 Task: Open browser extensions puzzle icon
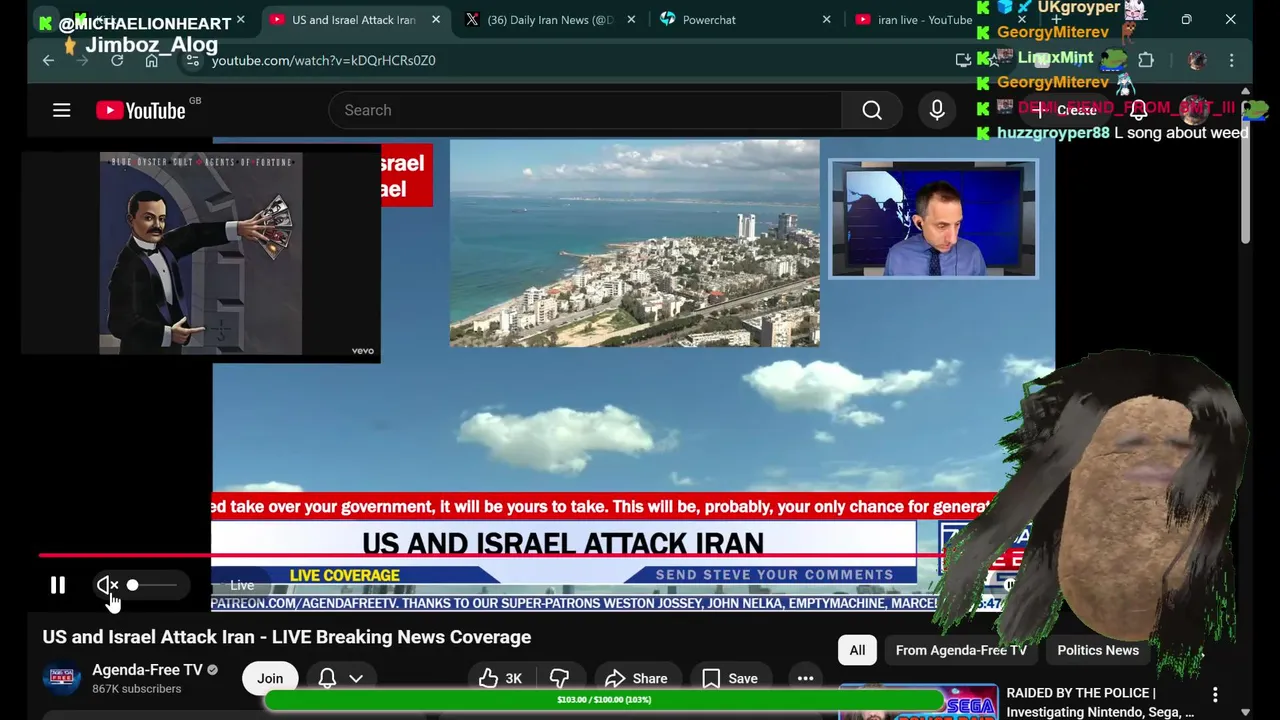1146,60
